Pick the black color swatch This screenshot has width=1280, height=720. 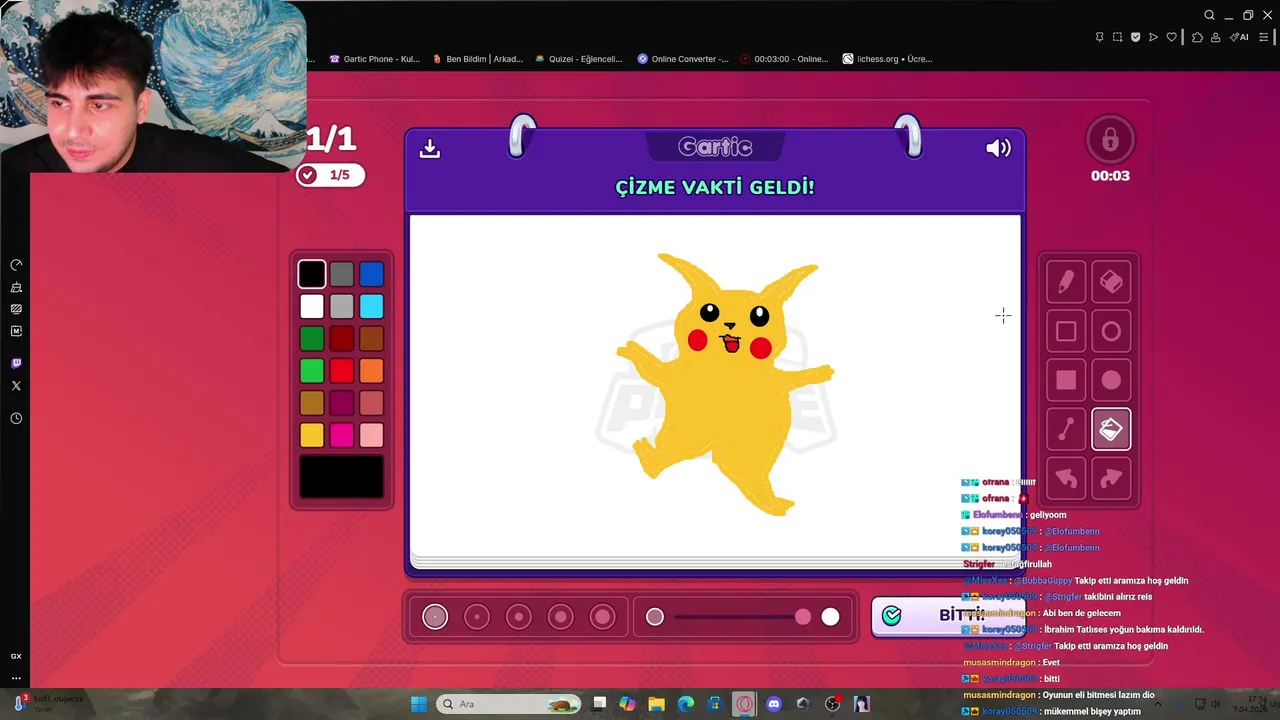coord(312,274)
